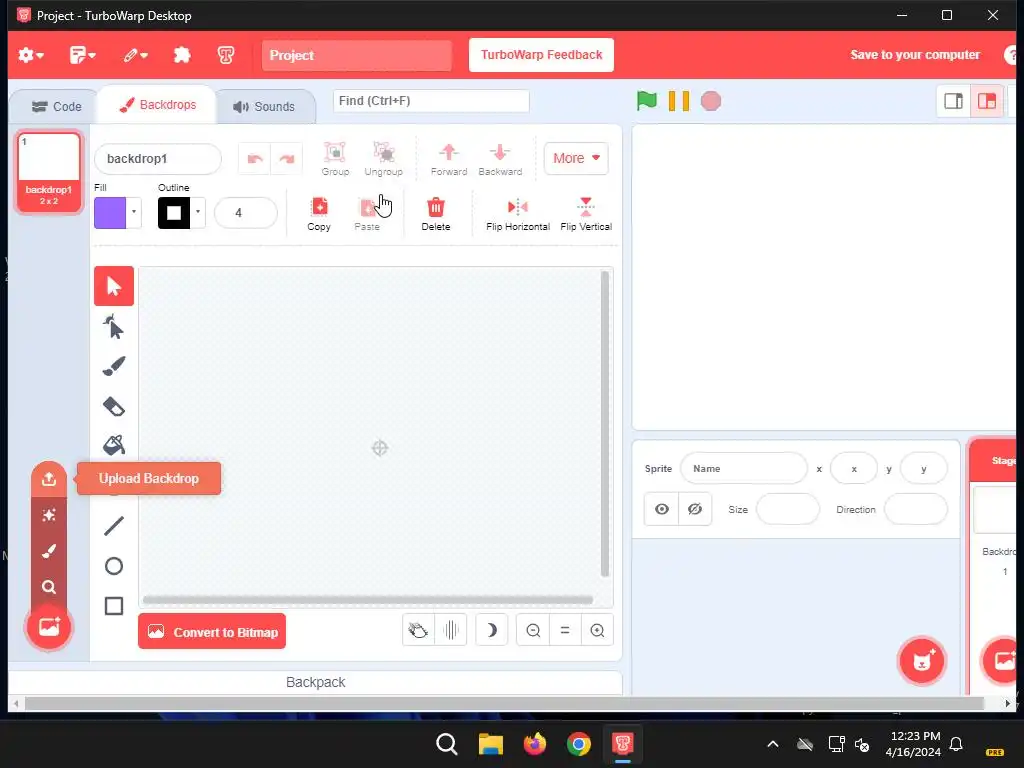Click the Choose a Sprite cat button
Viewport: 1024px width, 768px height.
921,661
